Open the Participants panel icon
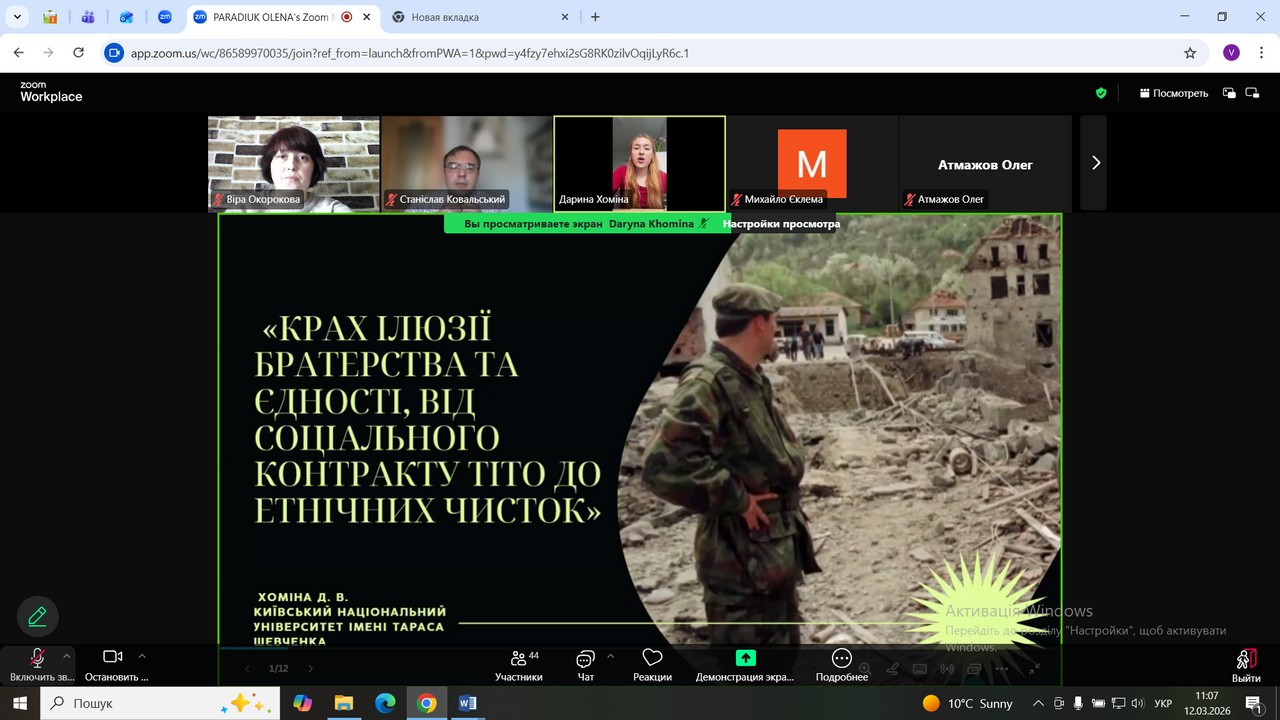This screenshot has width=1280, height=720. [519, 658]
